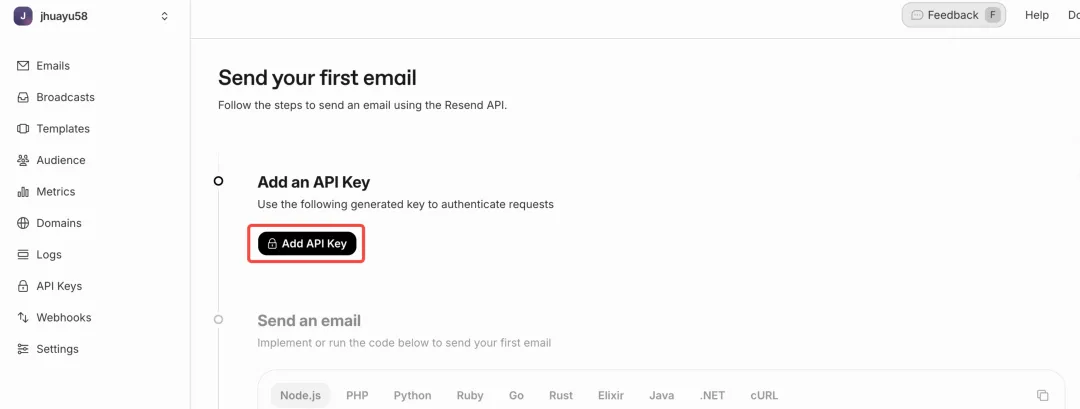Image resolution: width=1080 pixels, height=409 pixels.
Task: Go to the Audience people icon
Action: pyautogui.click(x=23, y=160)
